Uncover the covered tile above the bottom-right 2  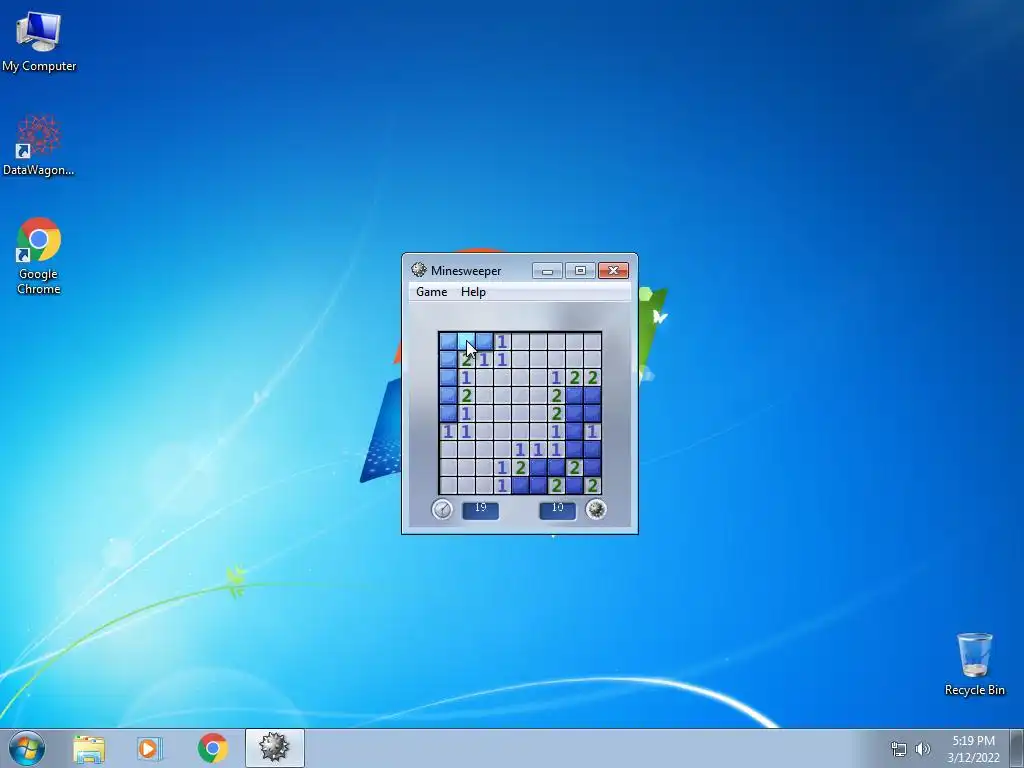[x=592, y=467]
